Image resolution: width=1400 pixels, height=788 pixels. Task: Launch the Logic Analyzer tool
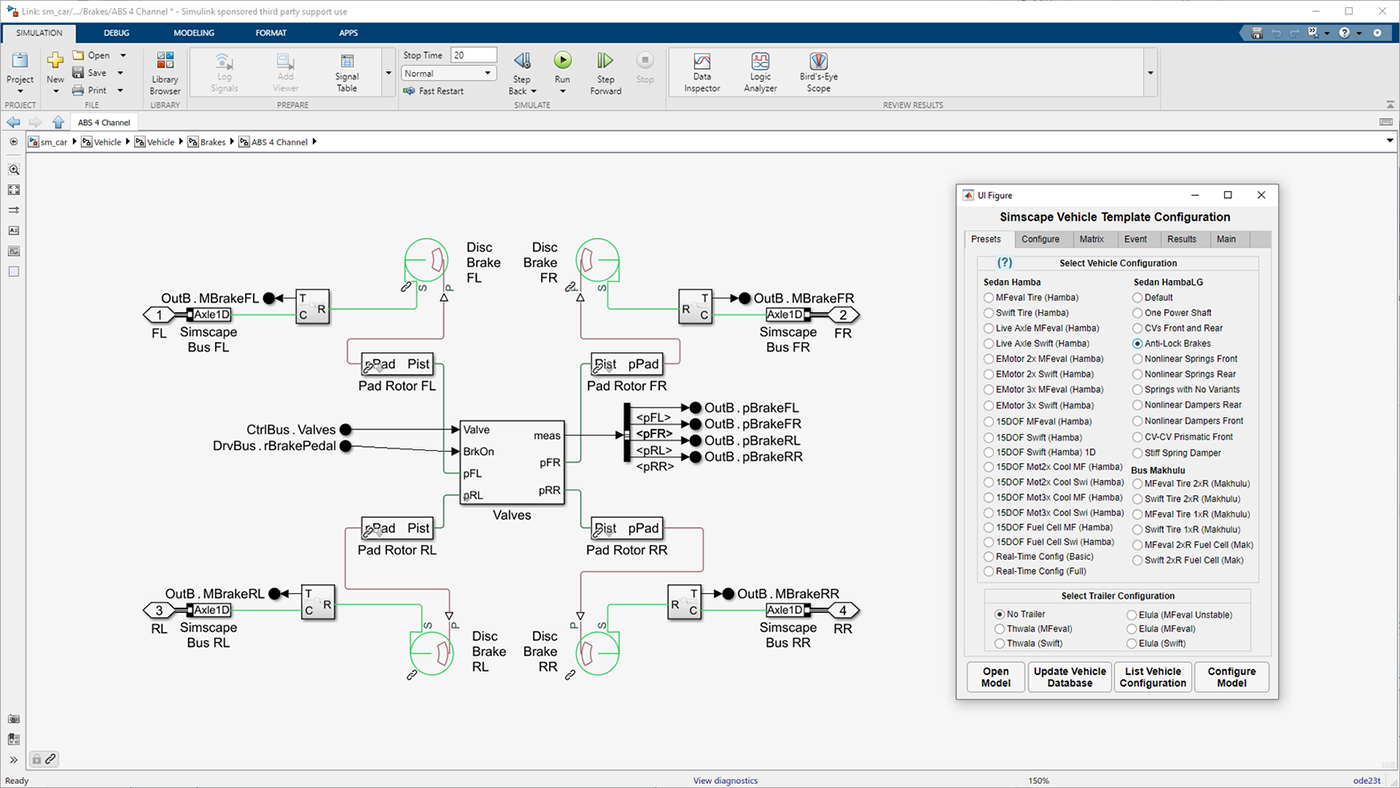pos(760,72)
